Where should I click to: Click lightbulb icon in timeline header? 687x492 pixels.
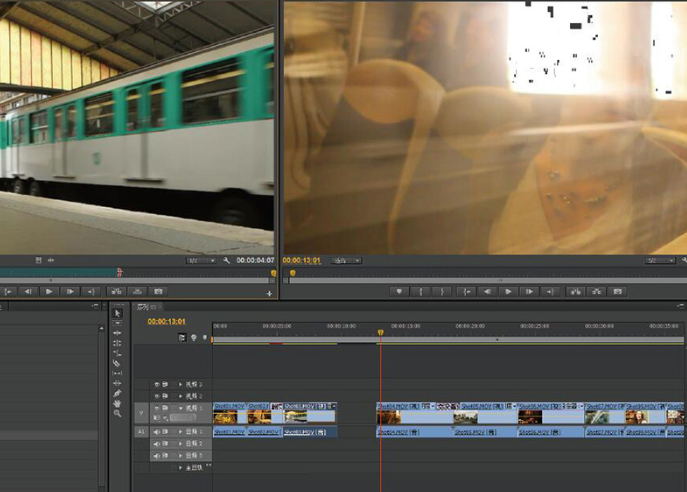click(193, 338)
